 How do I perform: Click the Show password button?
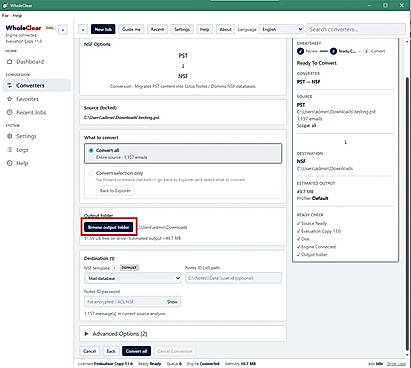[172, 302]
